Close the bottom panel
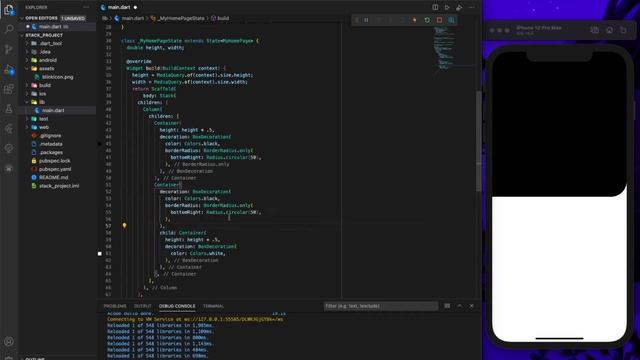The image size is (640, 360). click(471, 306)
